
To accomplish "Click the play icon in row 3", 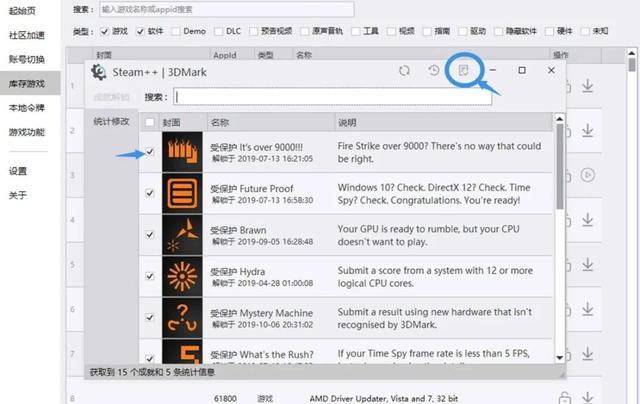I will [588, 175].
